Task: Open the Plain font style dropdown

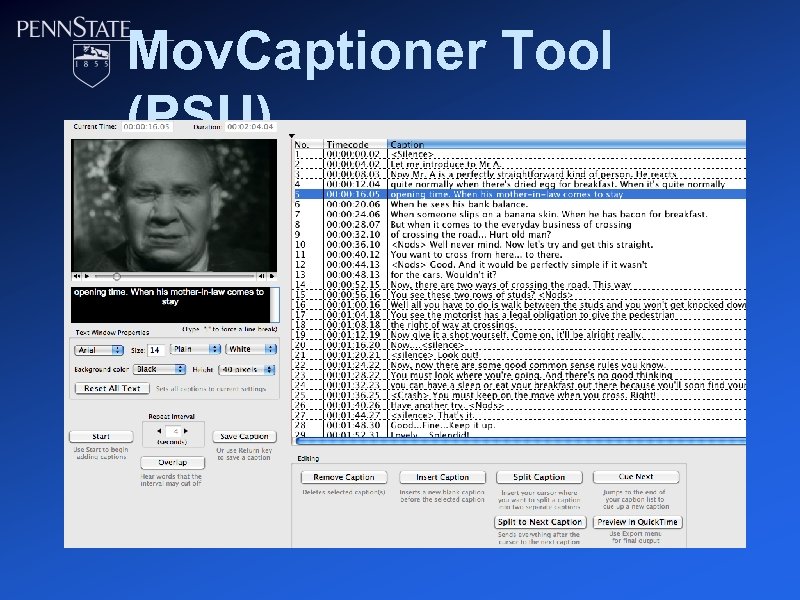Action: (x=195, y=349)
